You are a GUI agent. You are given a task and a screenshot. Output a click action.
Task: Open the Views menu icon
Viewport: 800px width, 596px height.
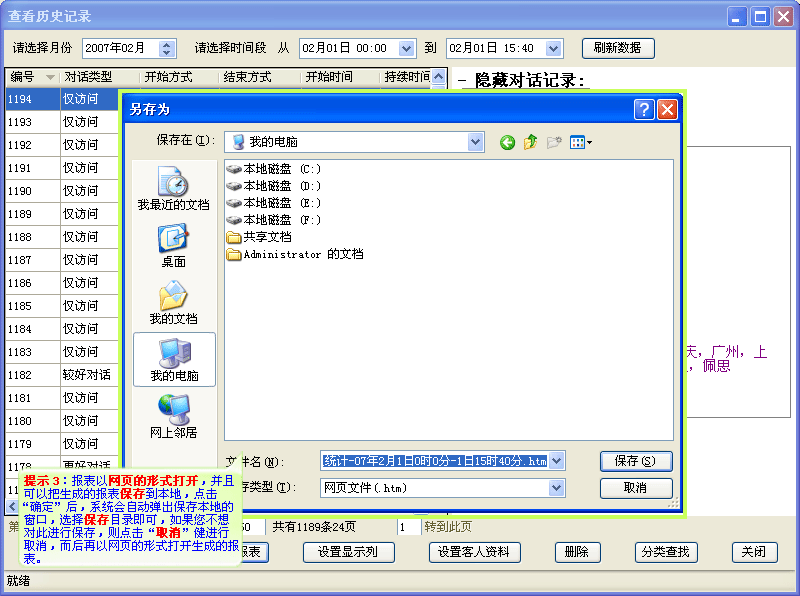pos(580,143)
